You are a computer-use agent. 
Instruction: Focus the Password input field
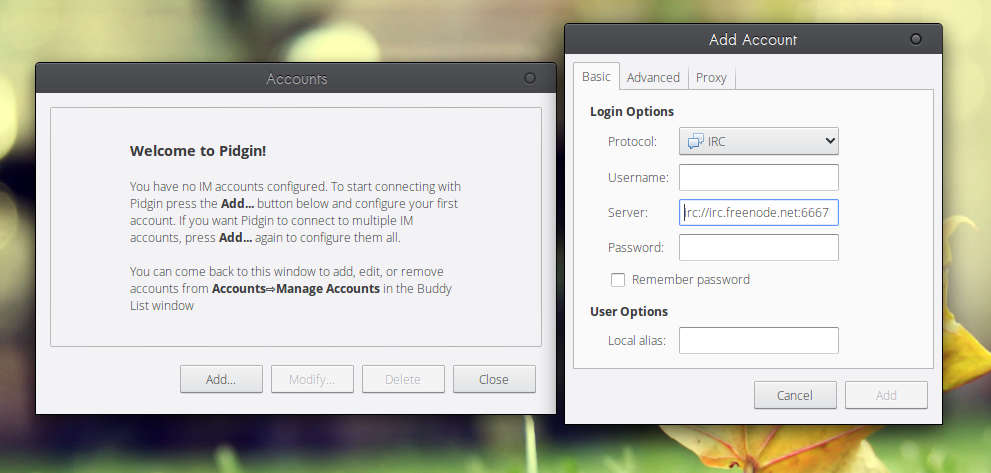pyautogui.click(x=758, y=247)
